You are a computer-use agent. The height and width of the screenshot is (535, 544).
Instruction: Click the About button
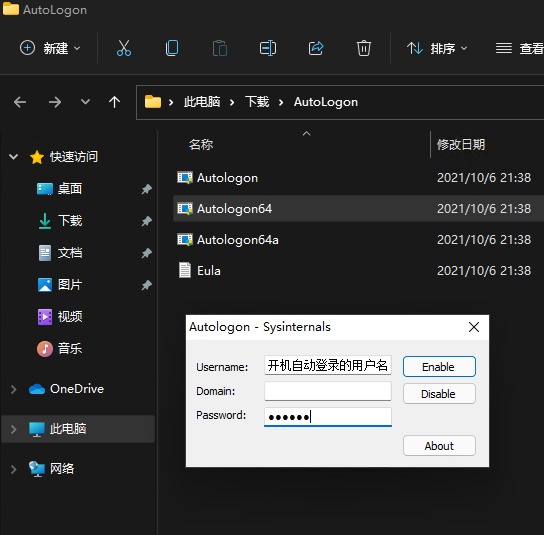(439, 445)
